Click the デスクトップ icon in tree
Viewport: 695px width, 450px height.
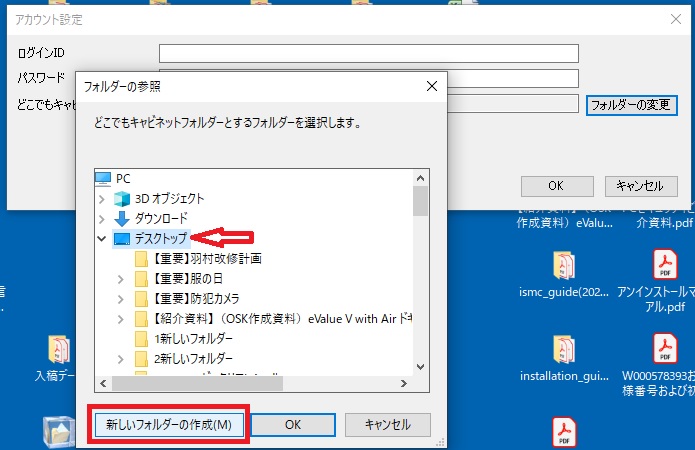(122, 239)
